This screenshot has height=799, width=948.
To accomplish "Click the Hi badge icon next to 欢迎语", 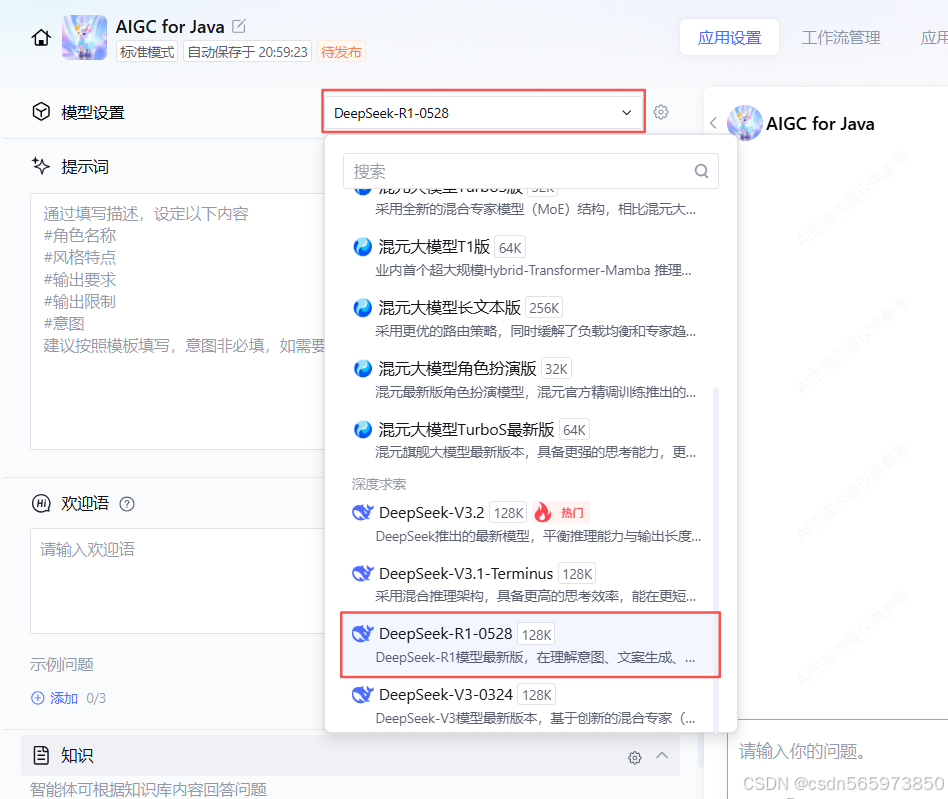I will (x=40, y=503).
